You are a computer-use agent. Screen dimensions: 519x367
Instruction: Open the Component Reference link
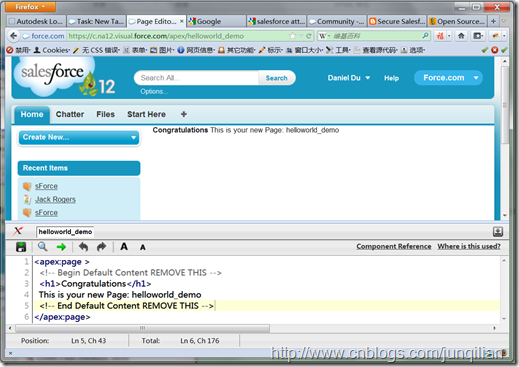coord(394,246)
